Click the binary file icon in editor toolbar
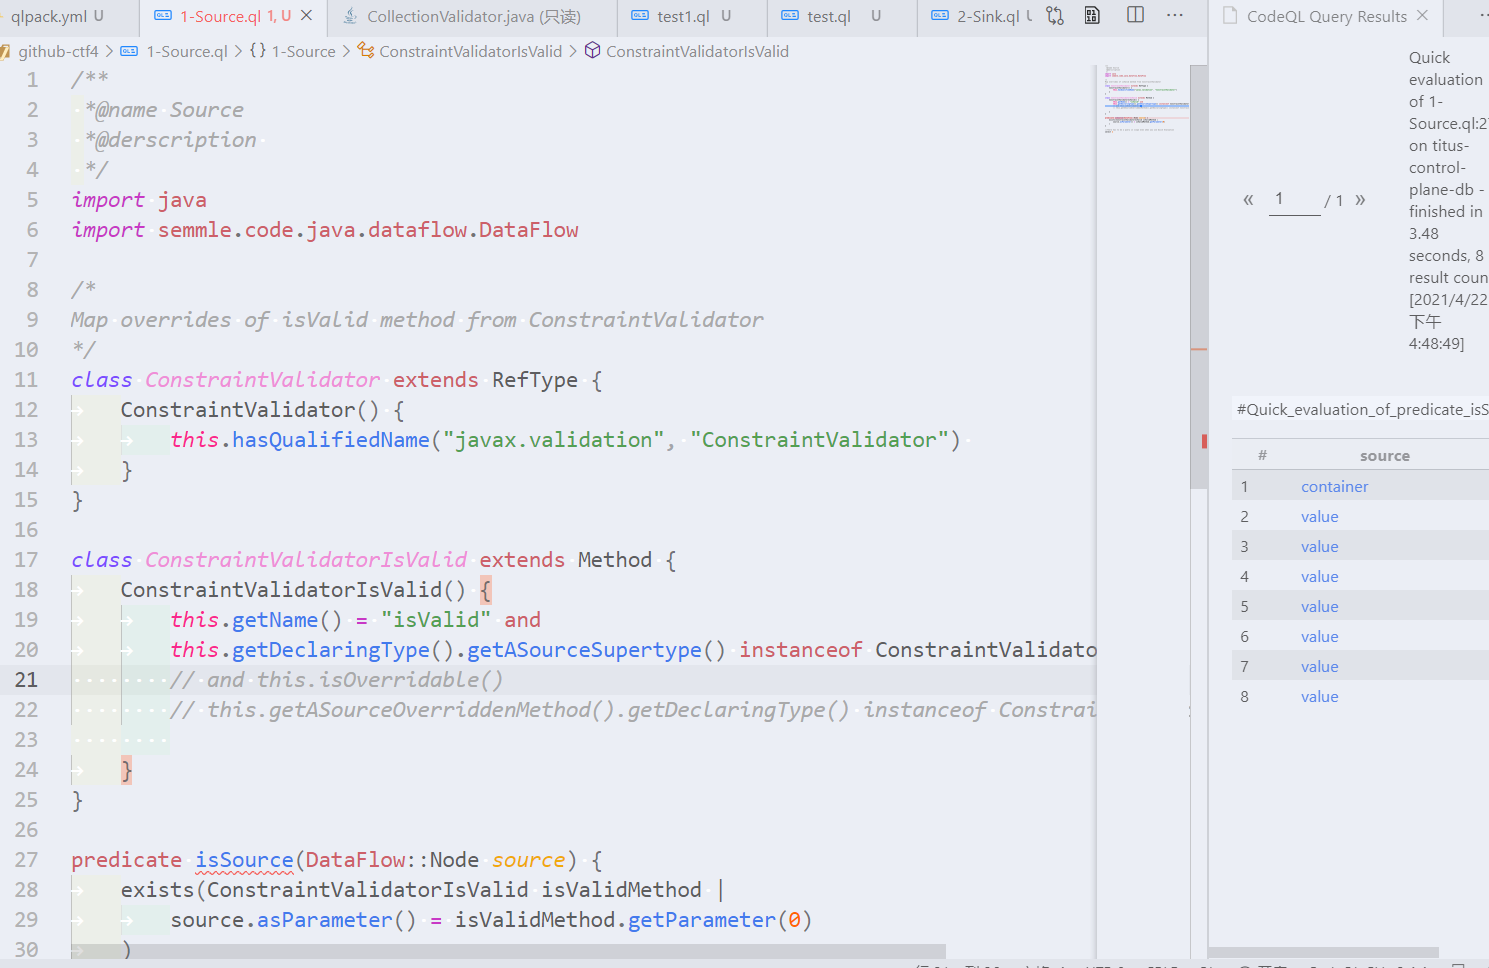 [x=1092, y=15]
